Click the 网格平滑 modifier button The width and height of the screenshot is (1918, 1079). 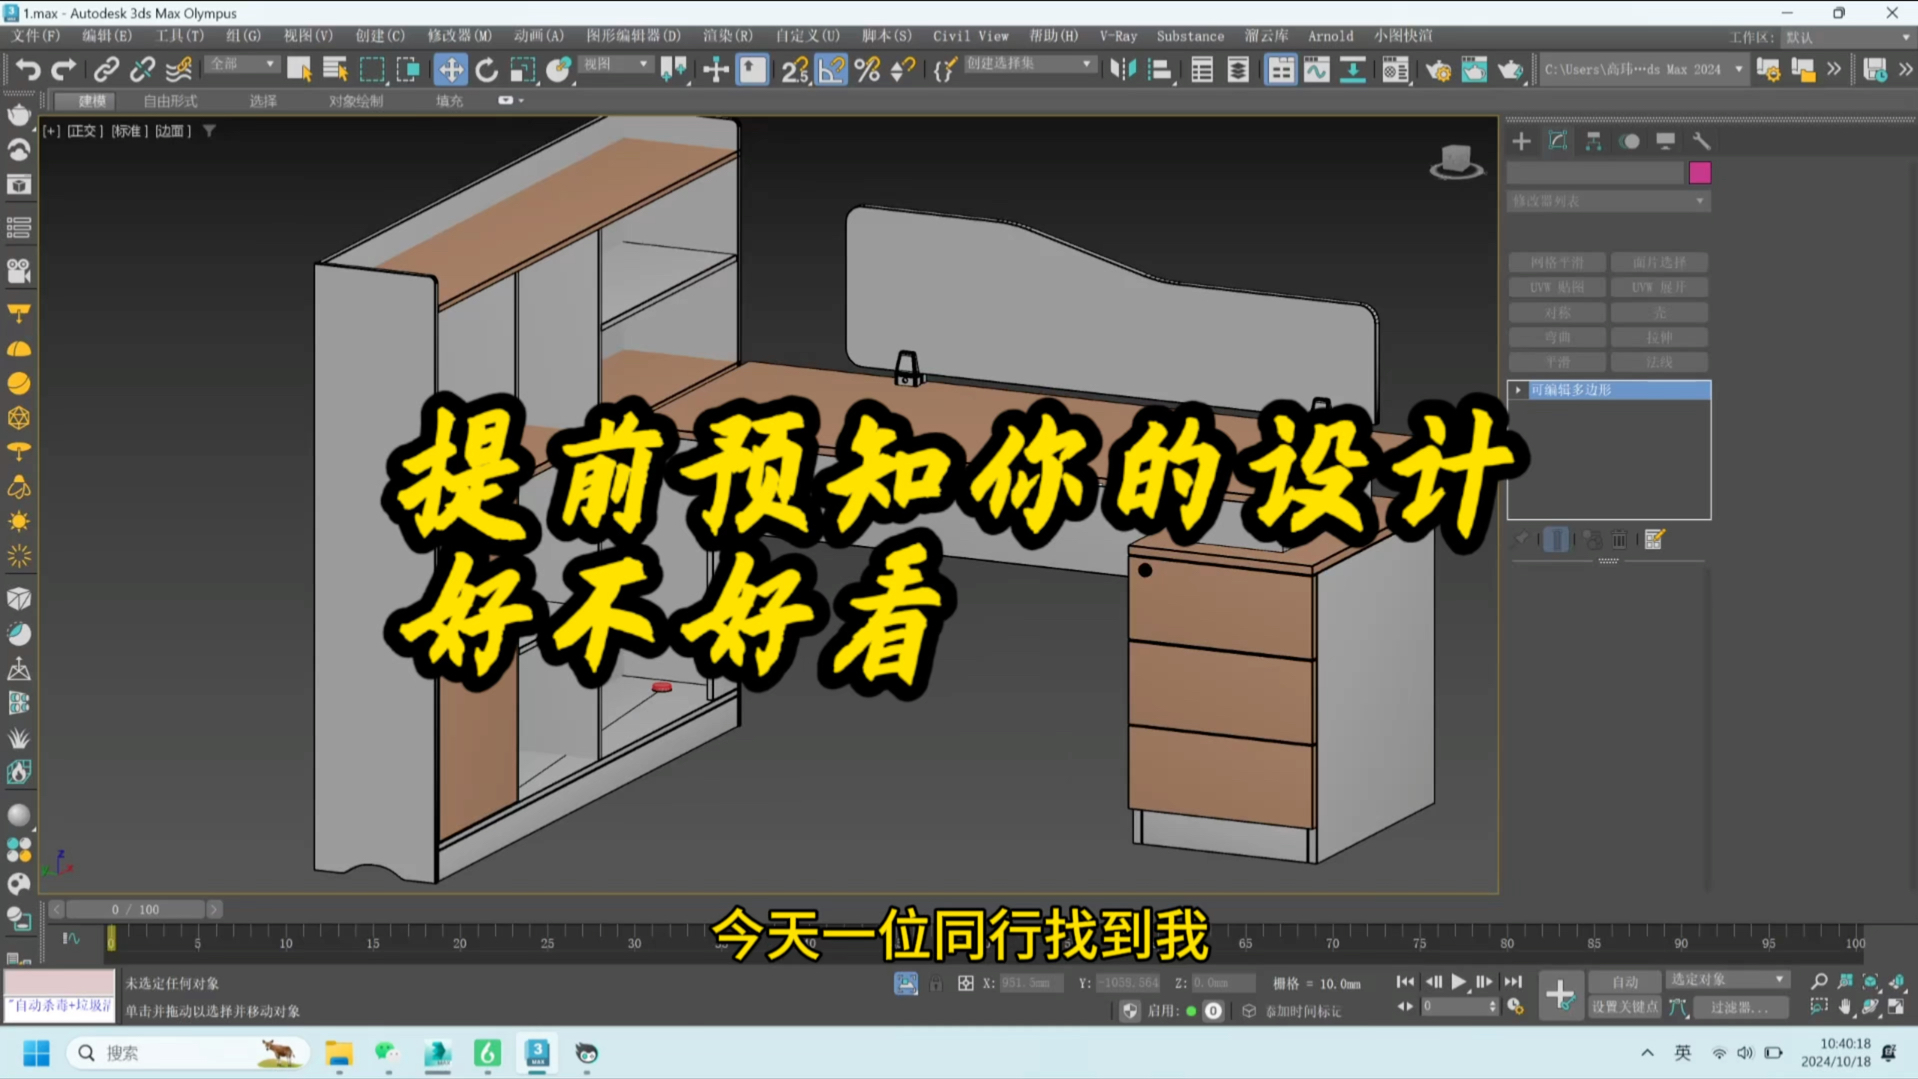tap(1557, 262)
